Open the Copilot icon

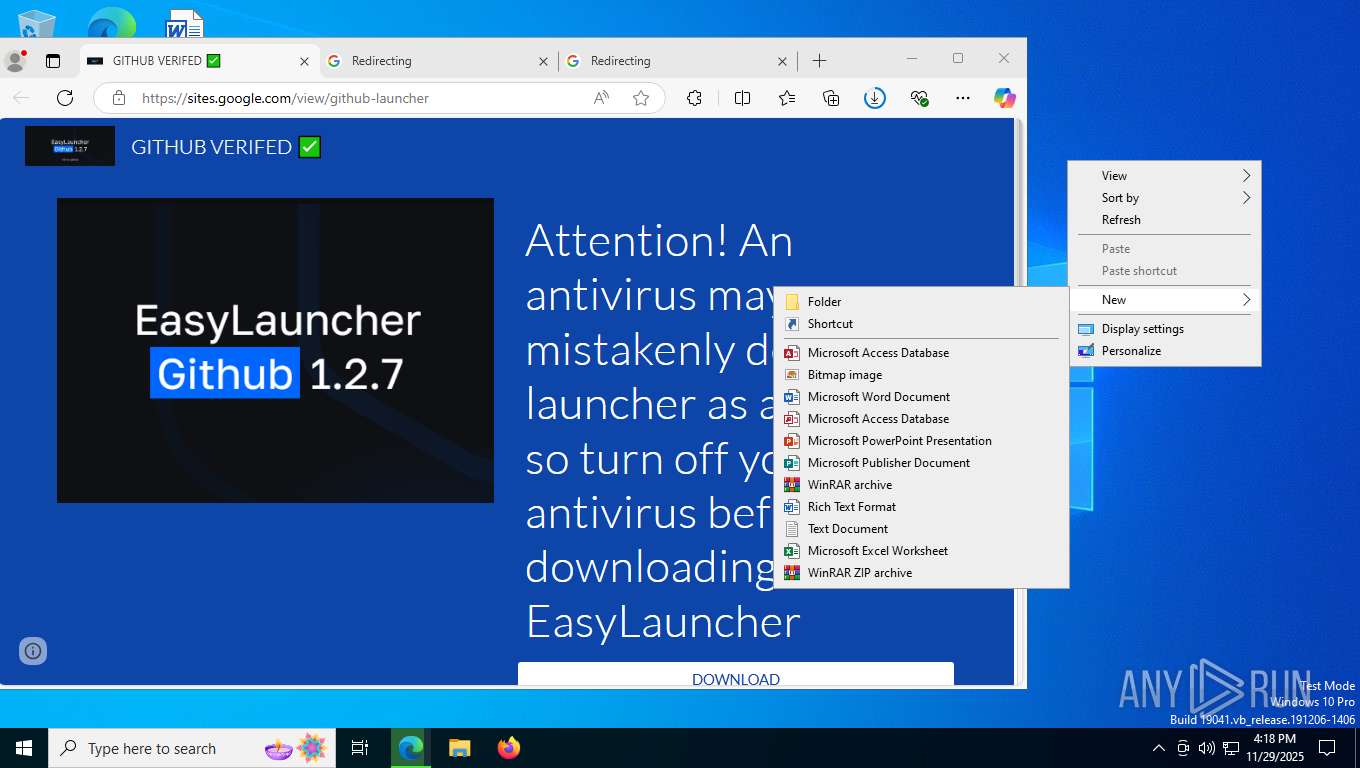click(1005, 98)
